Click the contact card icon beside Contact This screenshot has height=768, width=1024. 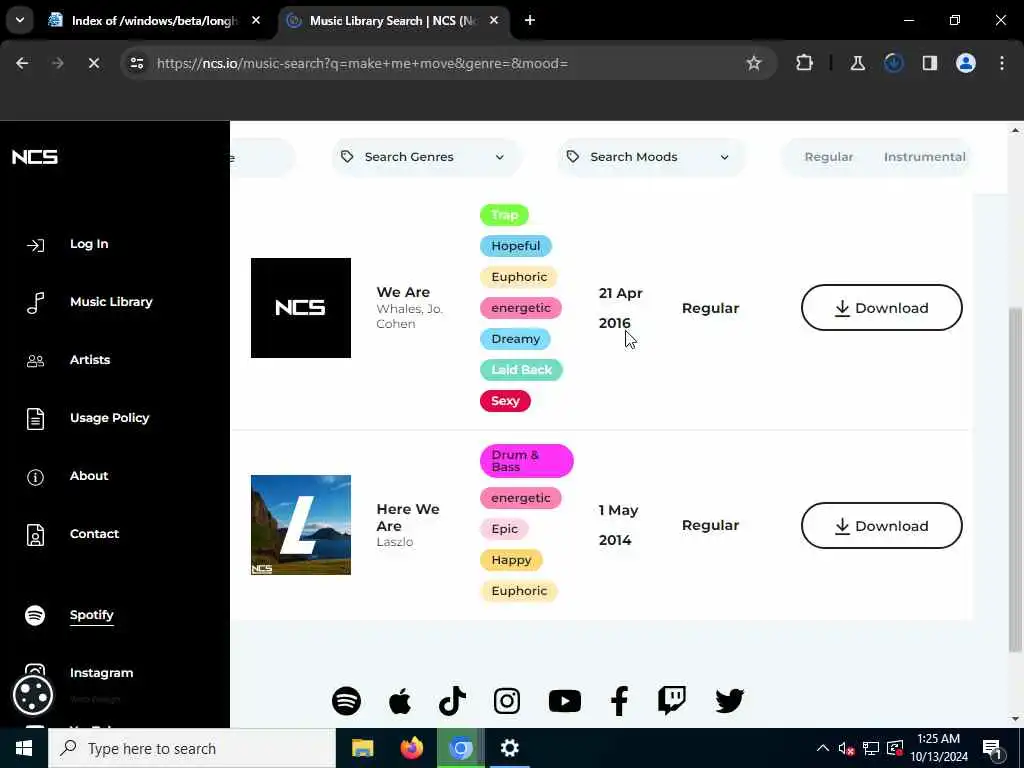[x=35, y=535]
